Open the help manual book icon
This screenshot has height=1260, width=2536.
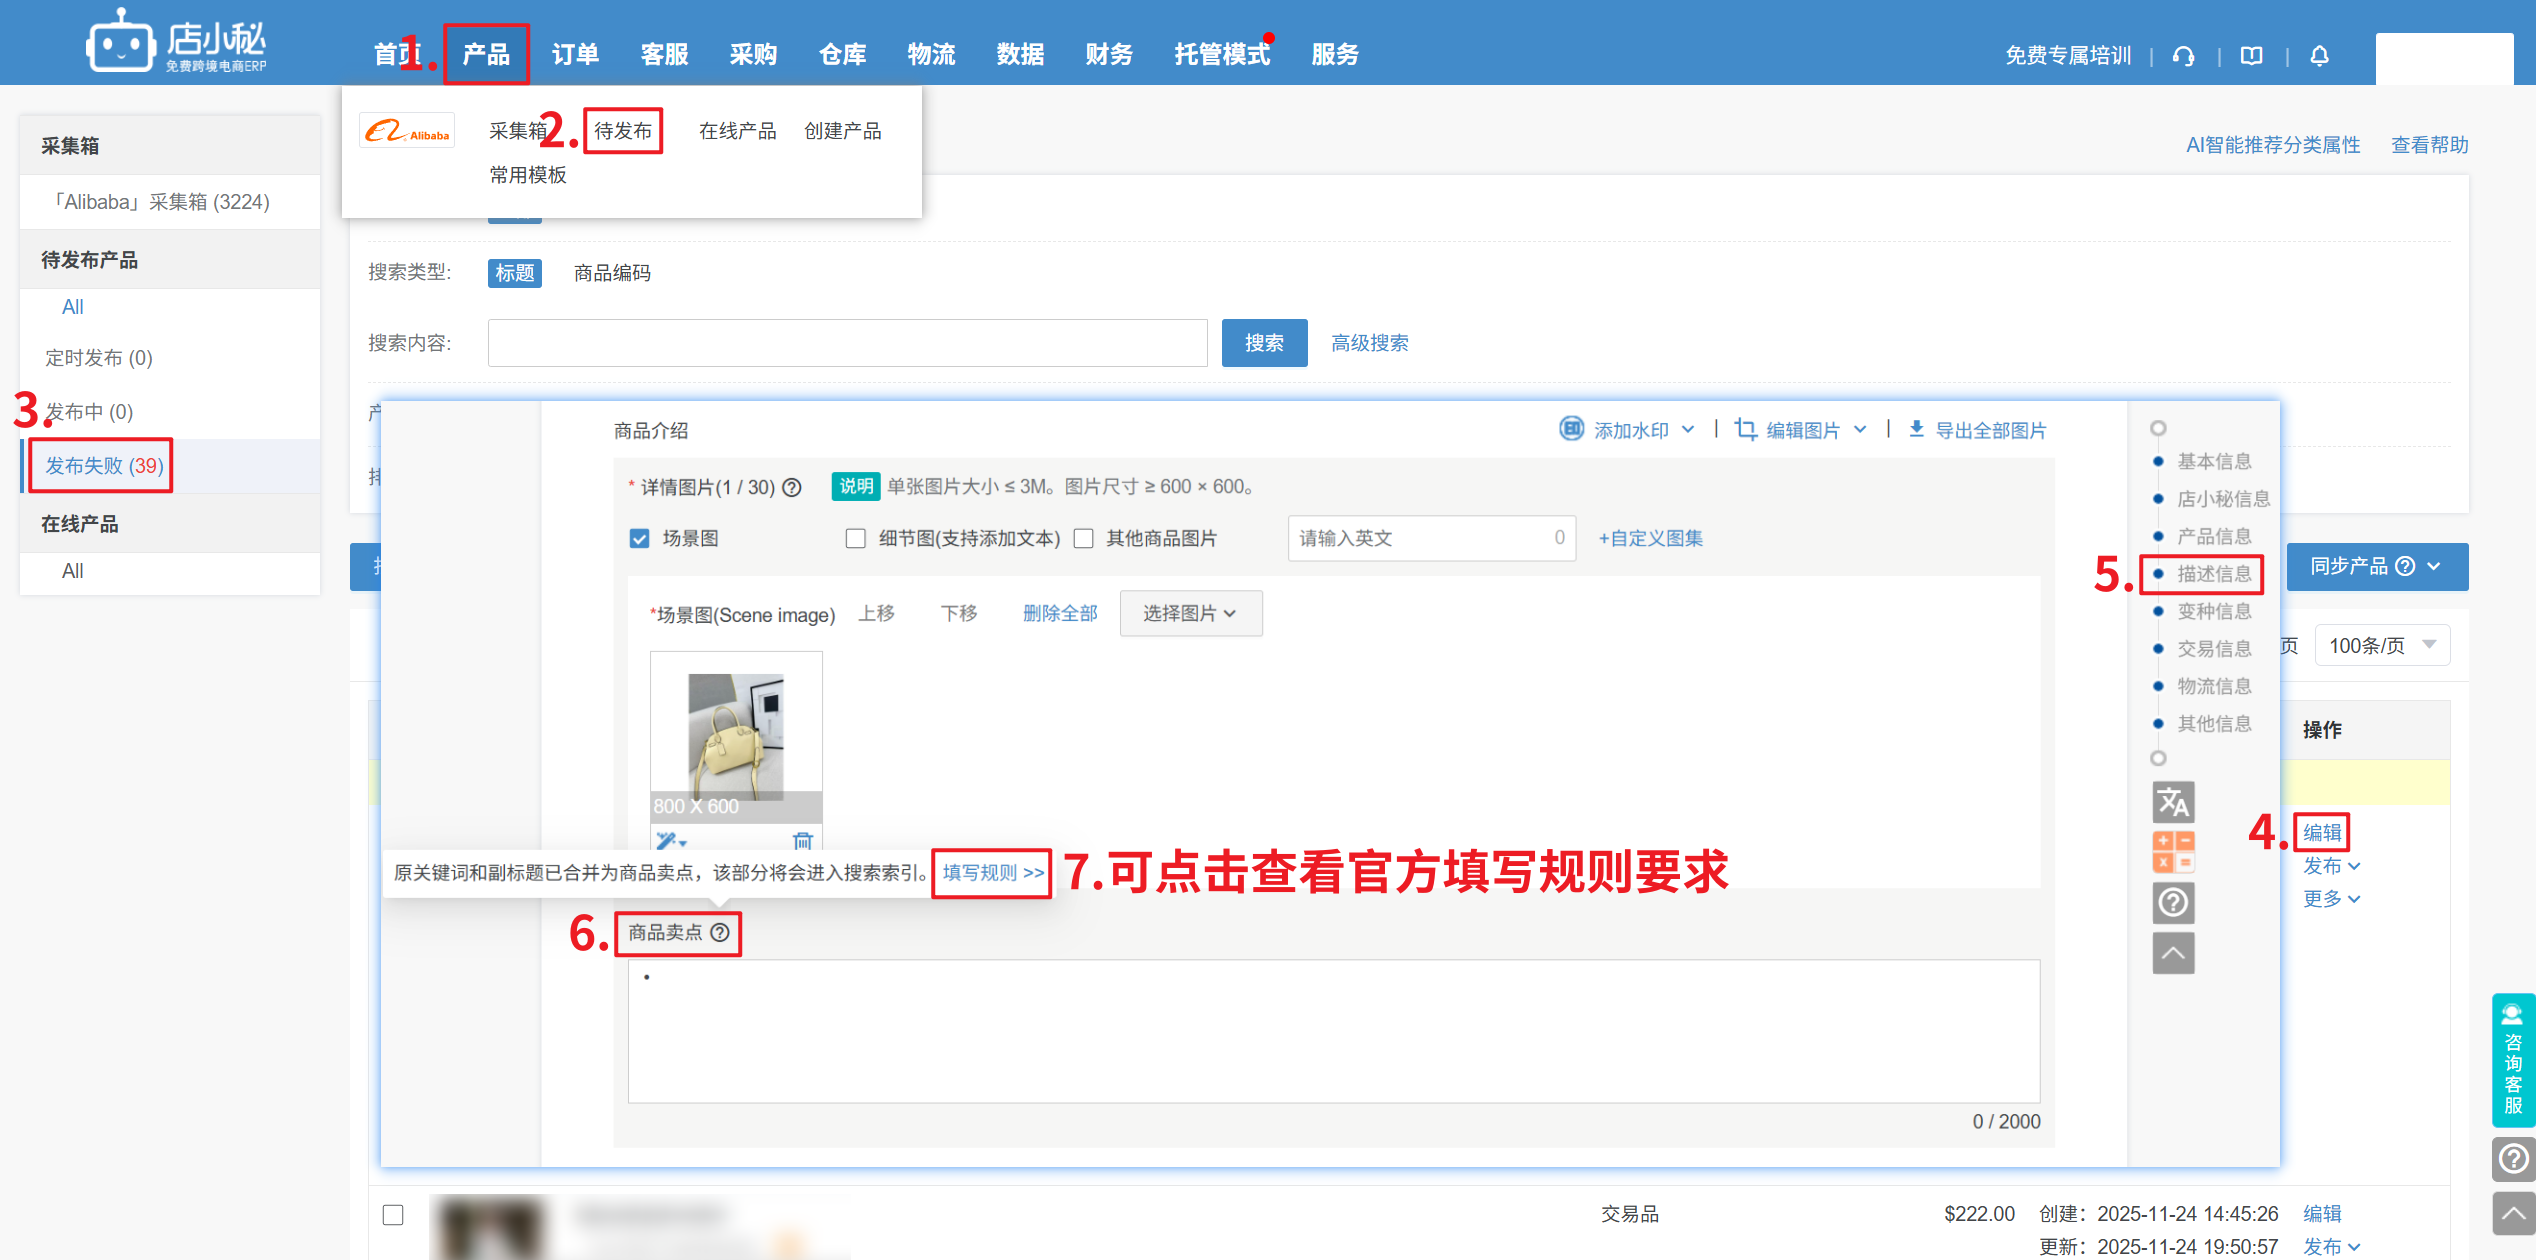(x=2251, y=56)
